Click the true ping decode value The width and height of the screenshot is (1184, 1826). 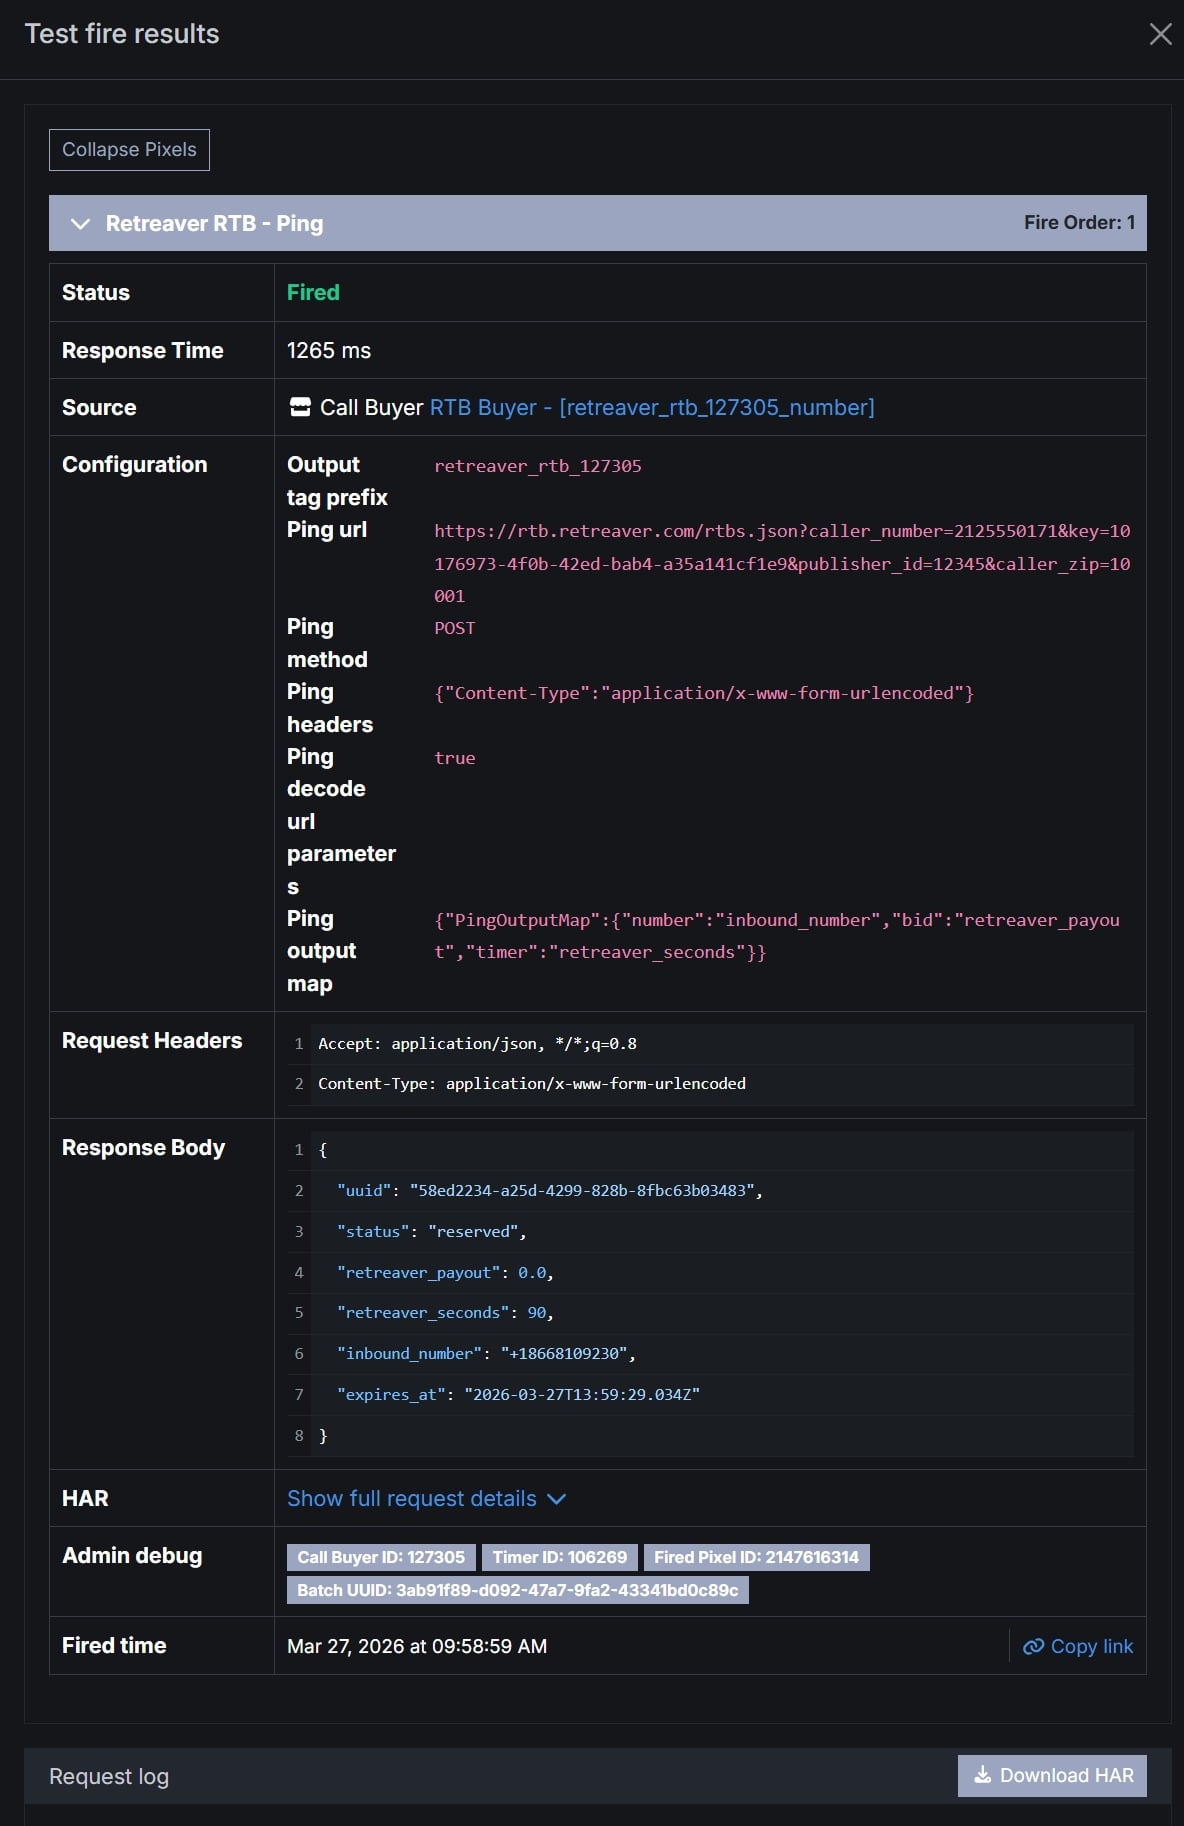pyautogui.click(x=455, y=758)
